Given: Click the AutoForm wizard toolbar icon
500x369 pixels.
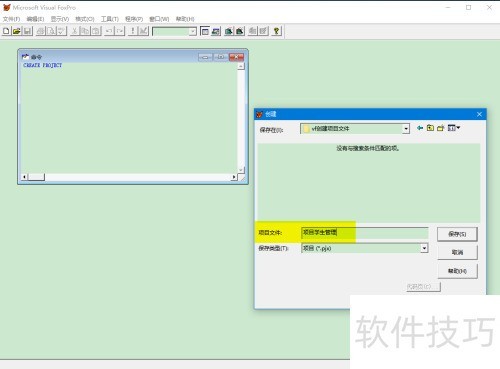Looking at the screenshot, I should pos(253,31).
